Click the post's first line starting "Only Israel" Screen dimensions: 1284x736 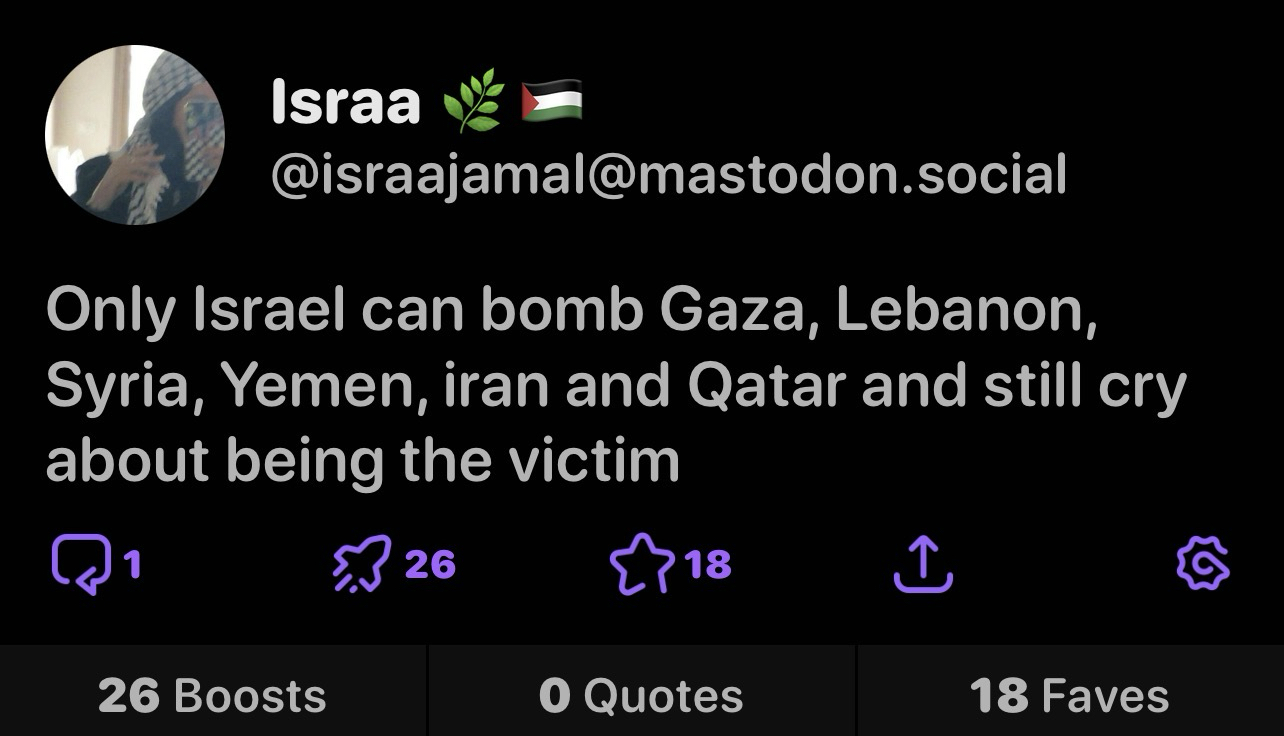pos(571,312)
